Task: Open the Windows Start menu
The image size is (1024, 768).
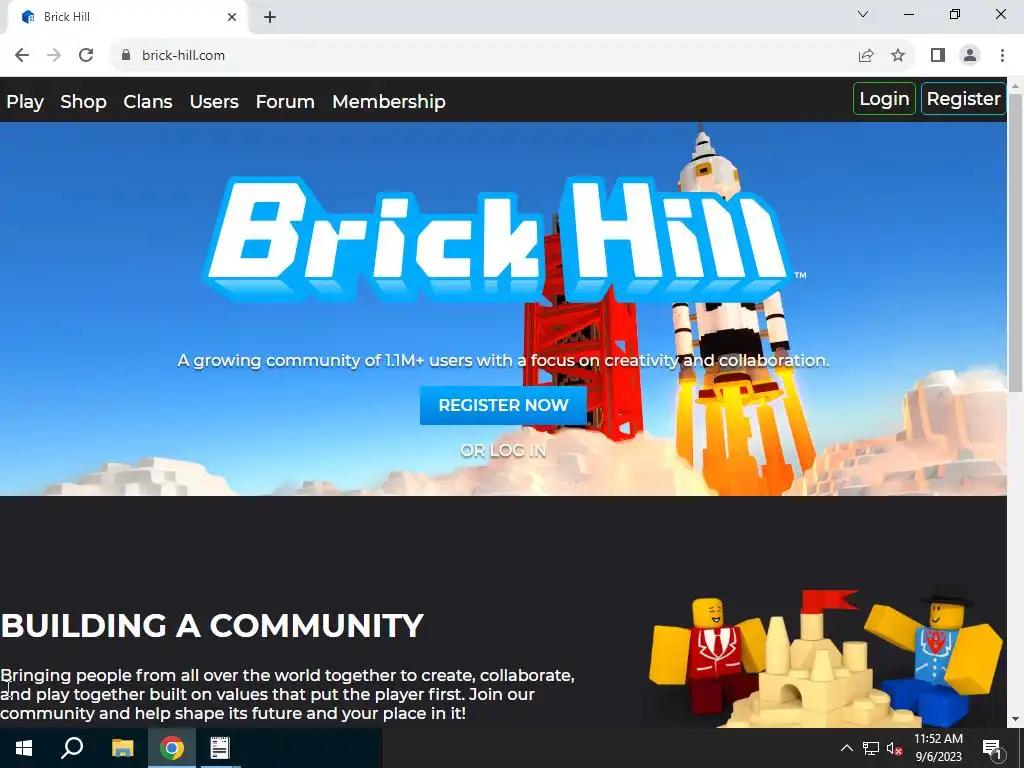Action: (24, 748)
